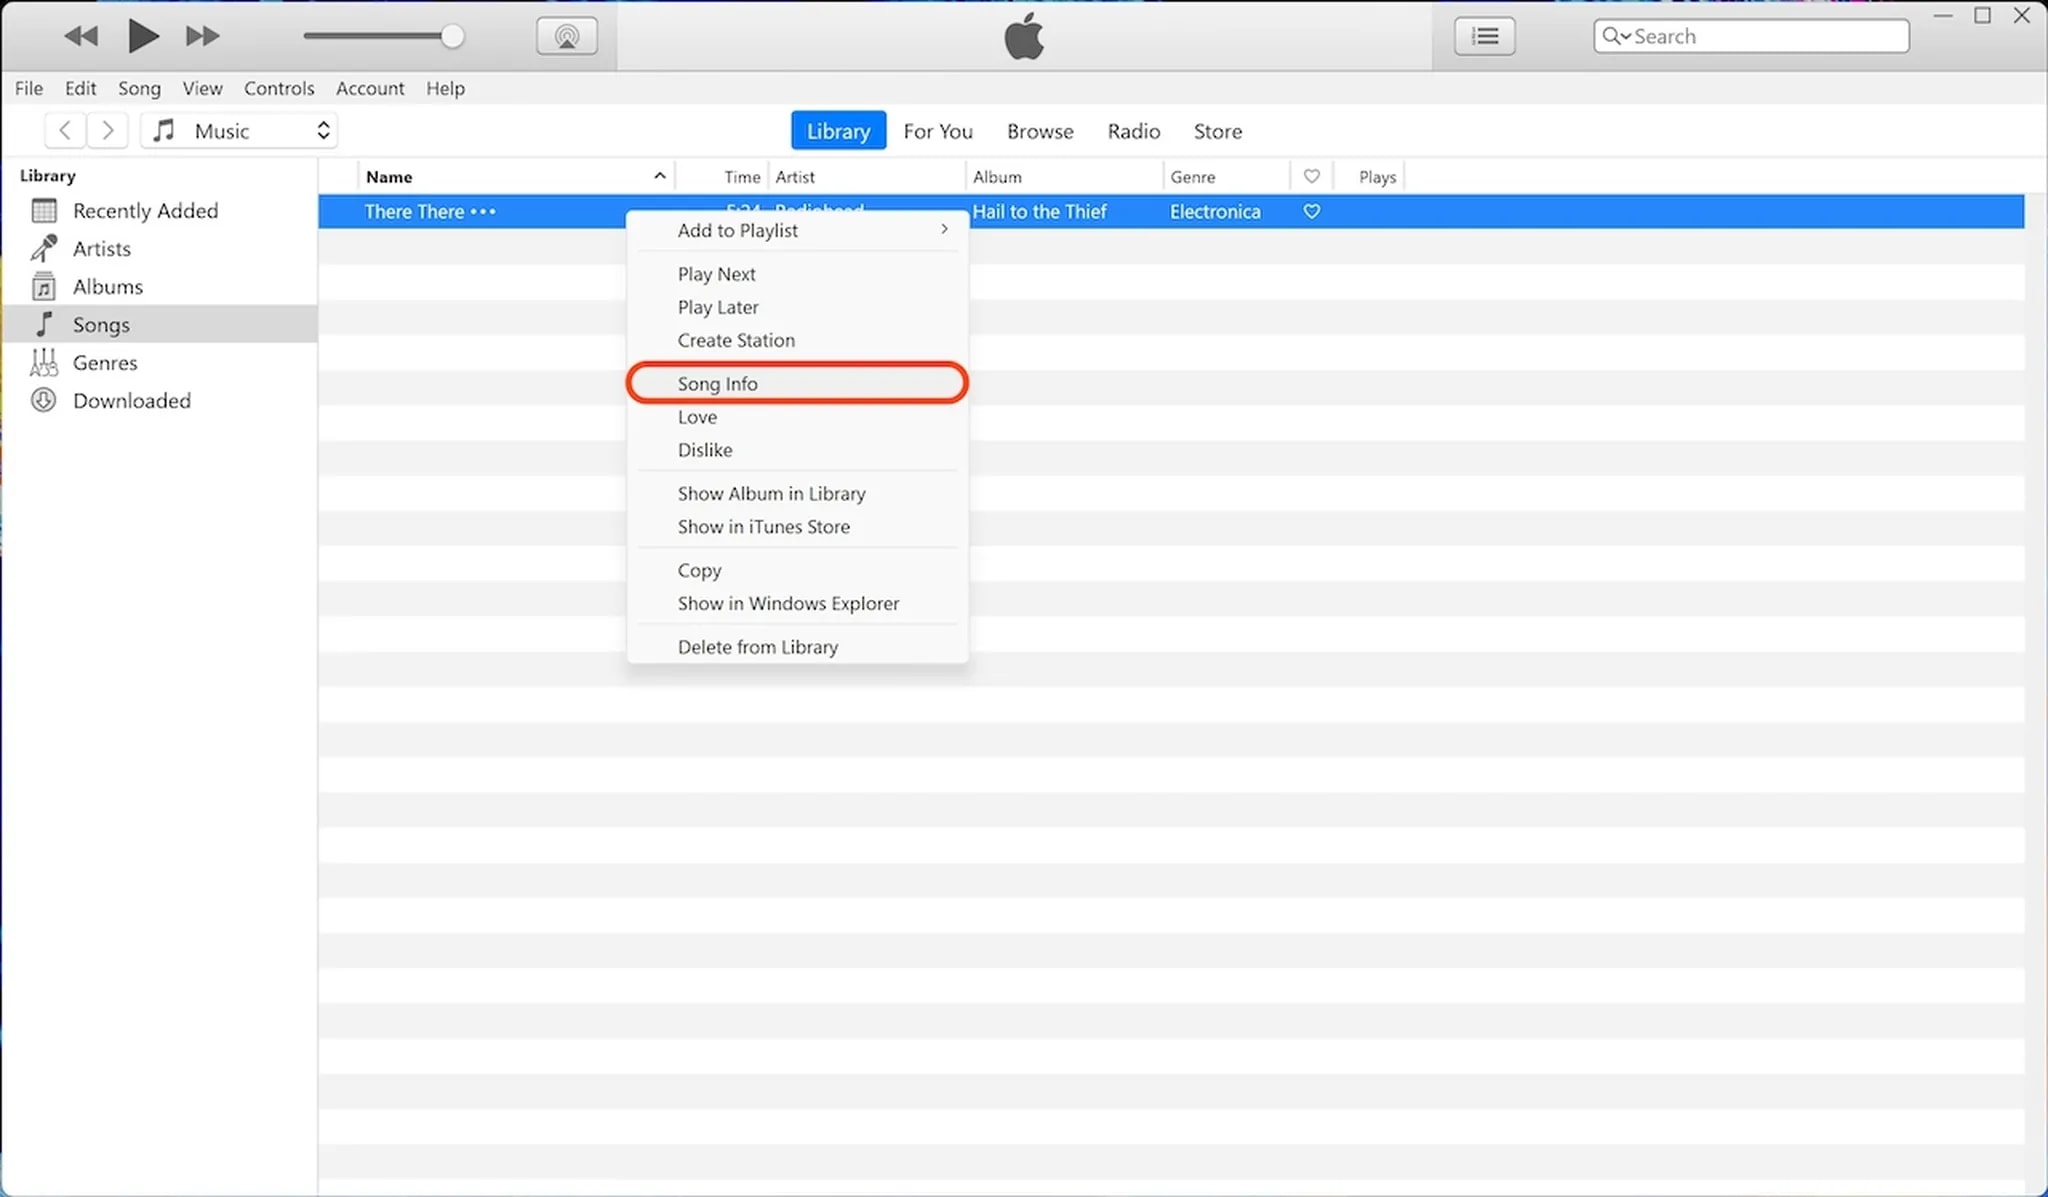2048x1197 pixels.
Task: Adjust the volume slider knob
Action: click(452, 37)
